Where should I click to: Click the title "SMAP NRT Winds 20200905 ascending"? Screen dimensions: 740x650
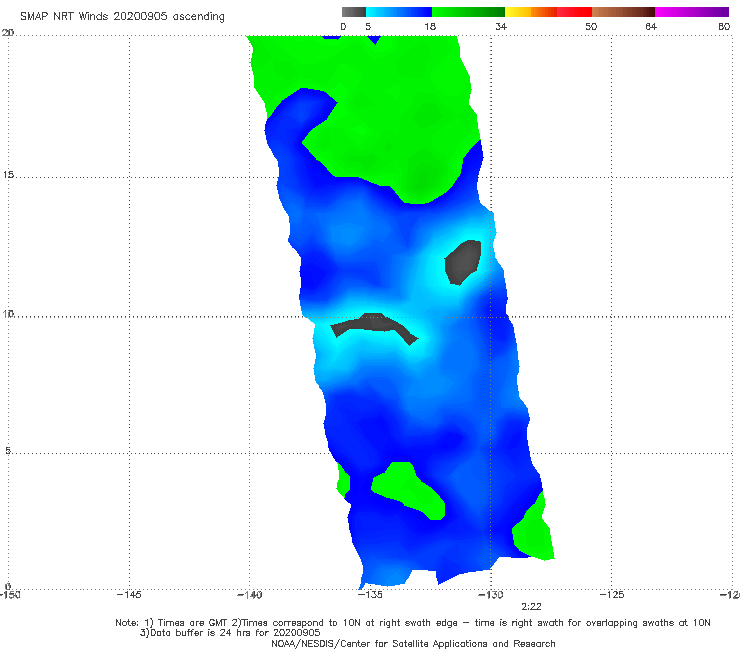click(122, 17)
